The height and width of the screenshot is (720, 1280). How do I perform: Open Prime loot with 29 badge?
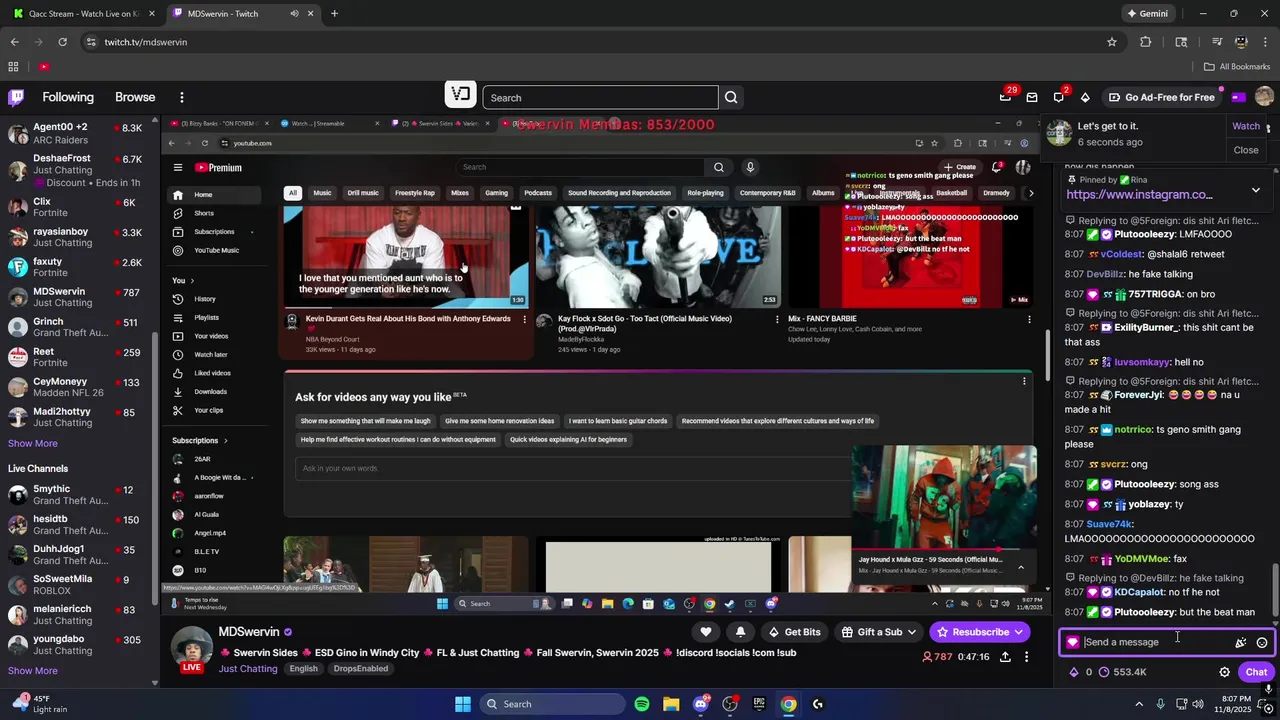tap(1005, 97)
